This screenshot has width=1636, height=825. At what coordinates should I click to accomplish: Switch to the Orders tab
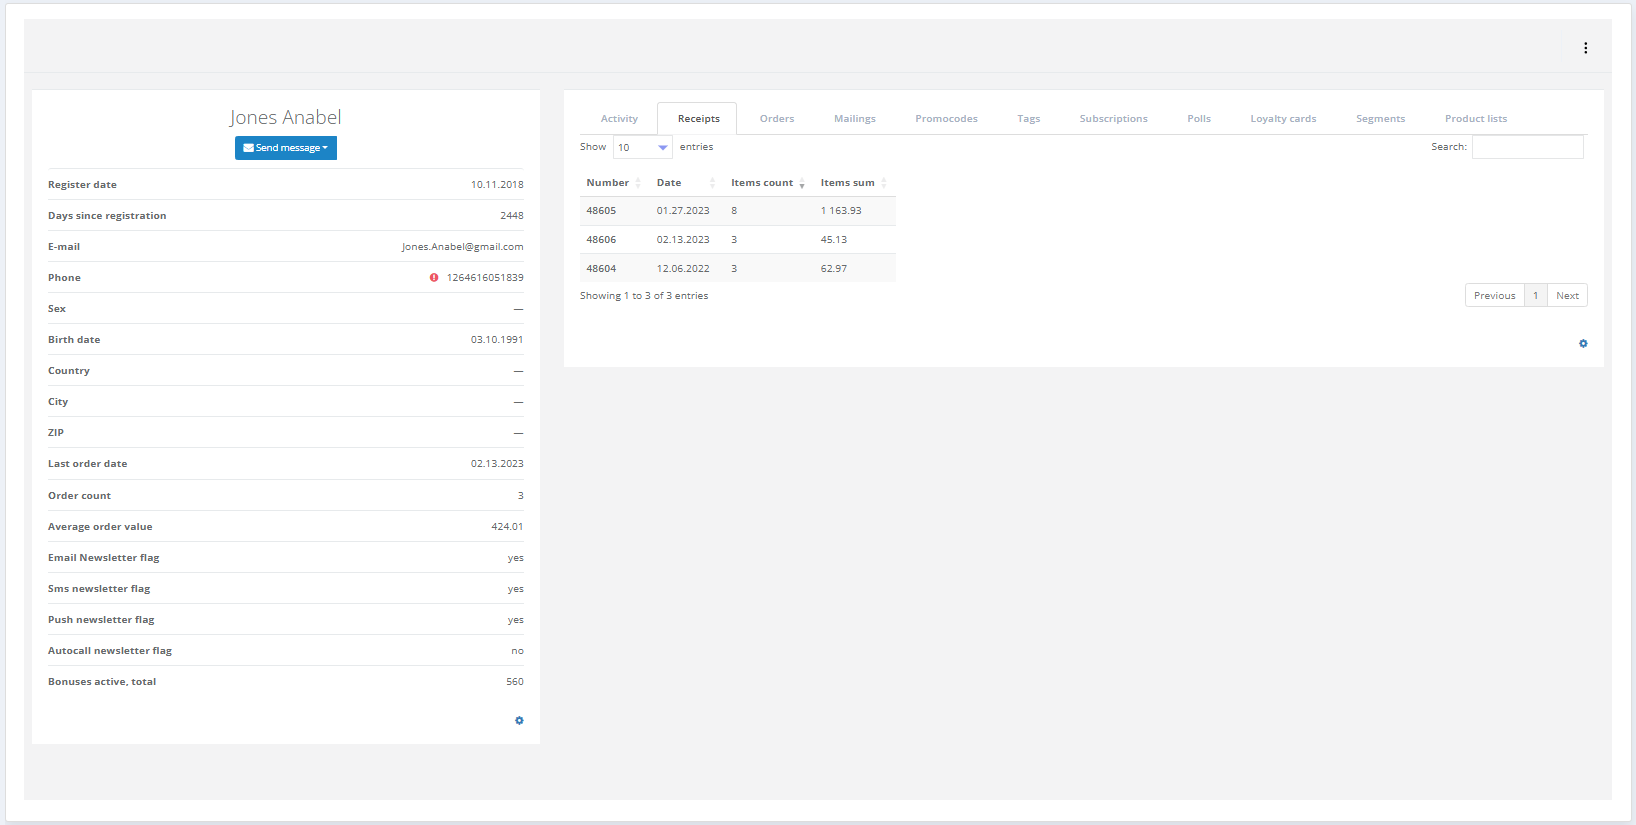pyautogui.click(x=776, y=119)
